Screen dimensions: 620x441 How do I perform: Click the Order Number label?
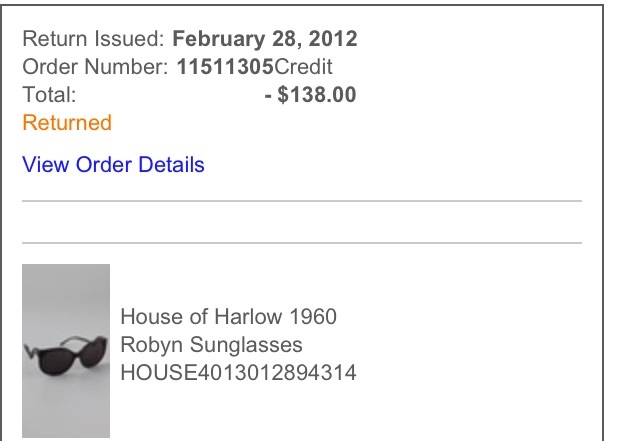click(95, 66)
